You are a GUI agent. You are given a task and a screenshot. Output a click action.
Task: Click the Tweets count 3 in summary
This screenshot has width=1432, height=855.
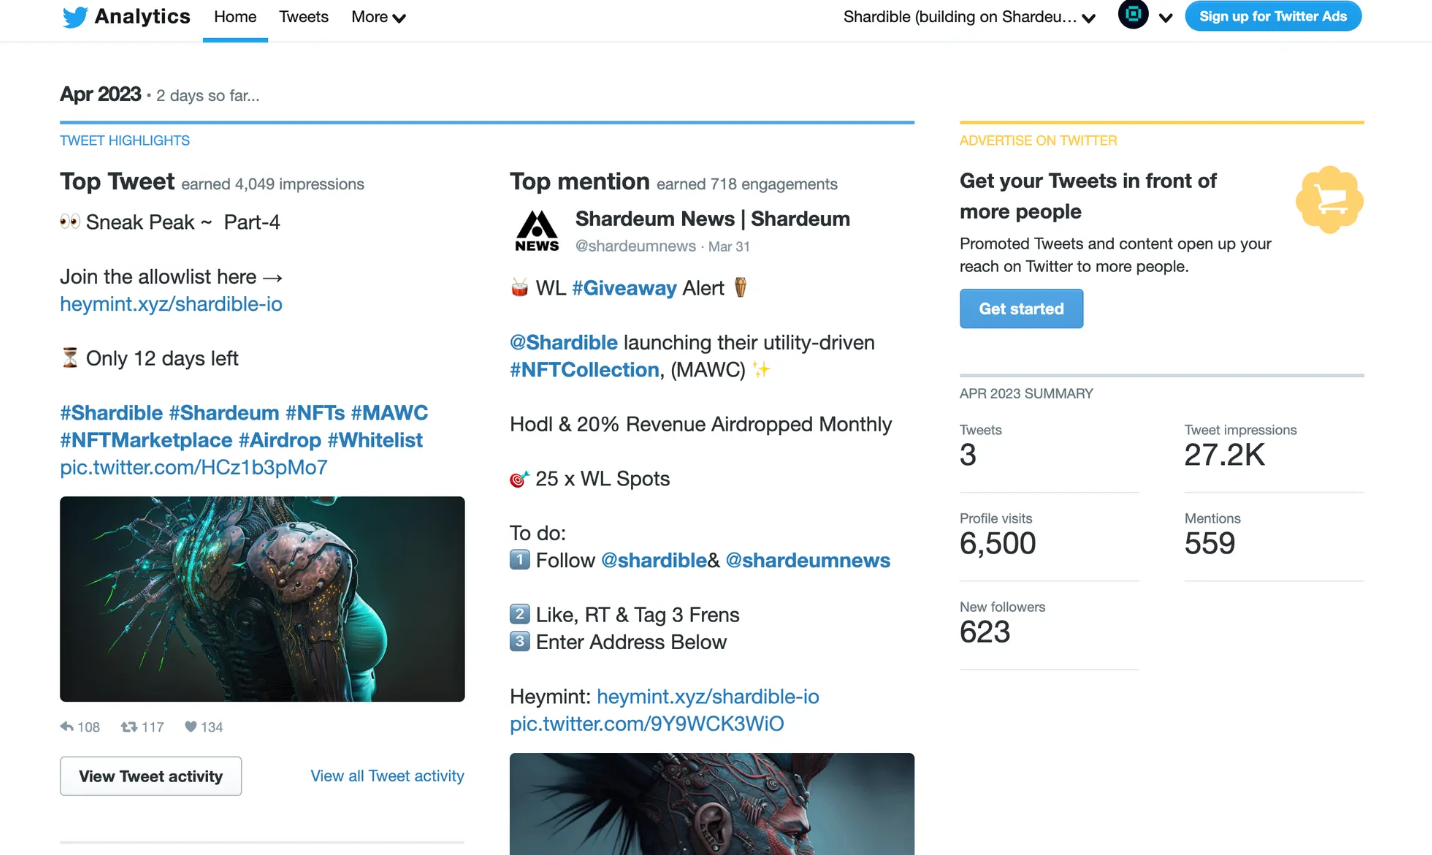pos(968,455)
